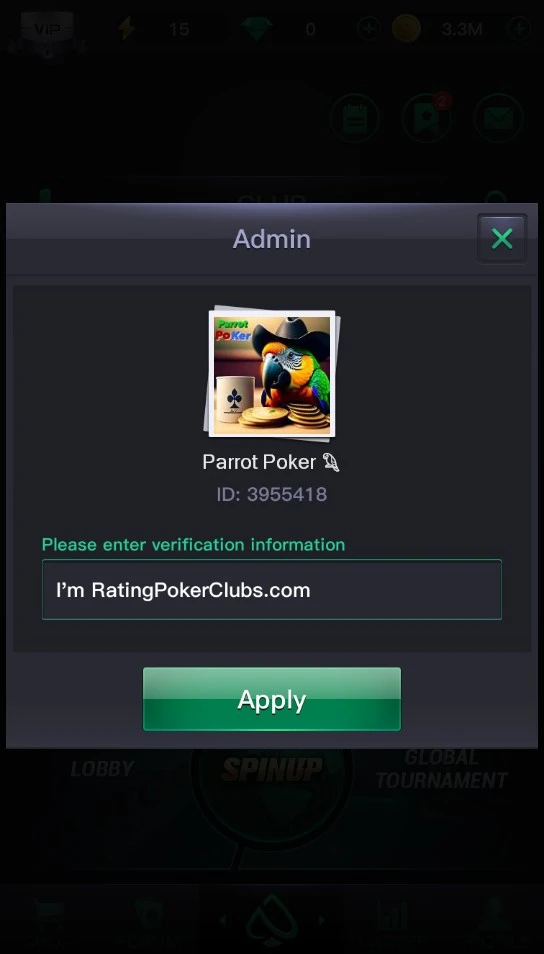Select the SpinUp tab
Image resolution: width=544 pixels, height=954 pixels.
pos(271,769)
